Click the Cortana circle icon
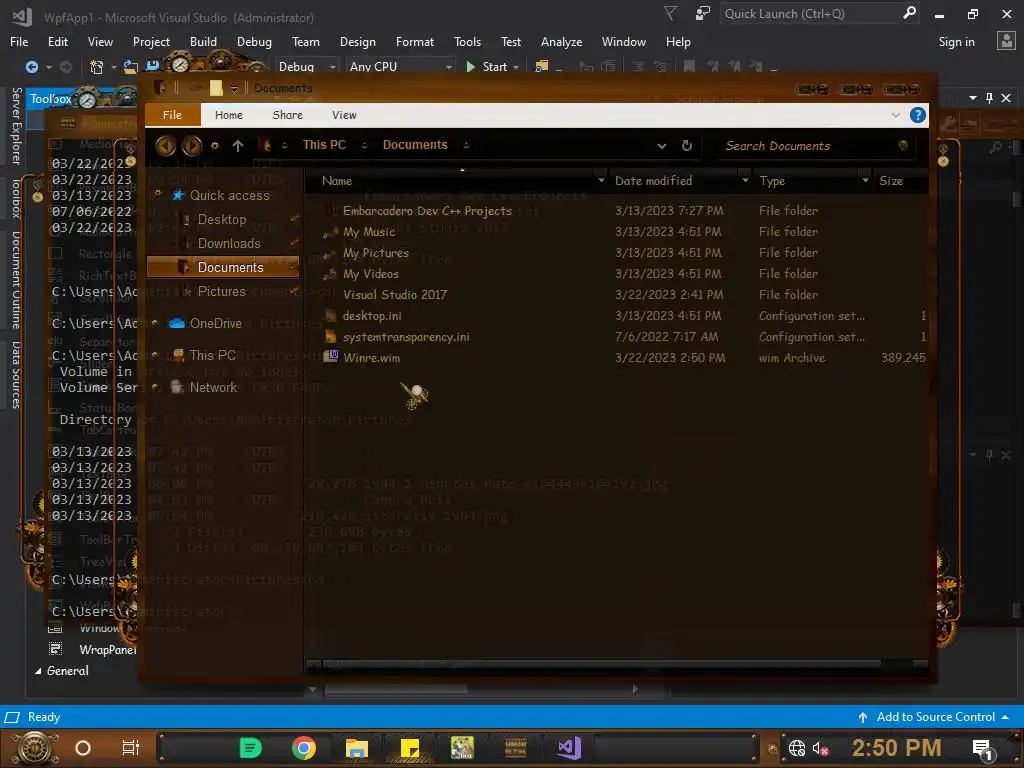Viewport: 1024px width, 768px height. click(83, 748)
